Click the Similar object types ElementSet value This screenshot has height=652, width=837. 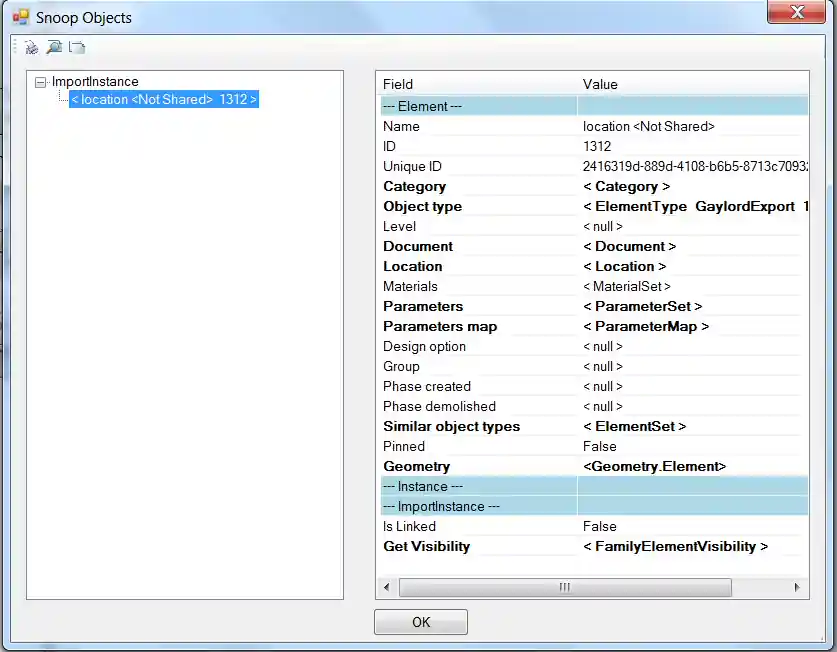[636, 426]
